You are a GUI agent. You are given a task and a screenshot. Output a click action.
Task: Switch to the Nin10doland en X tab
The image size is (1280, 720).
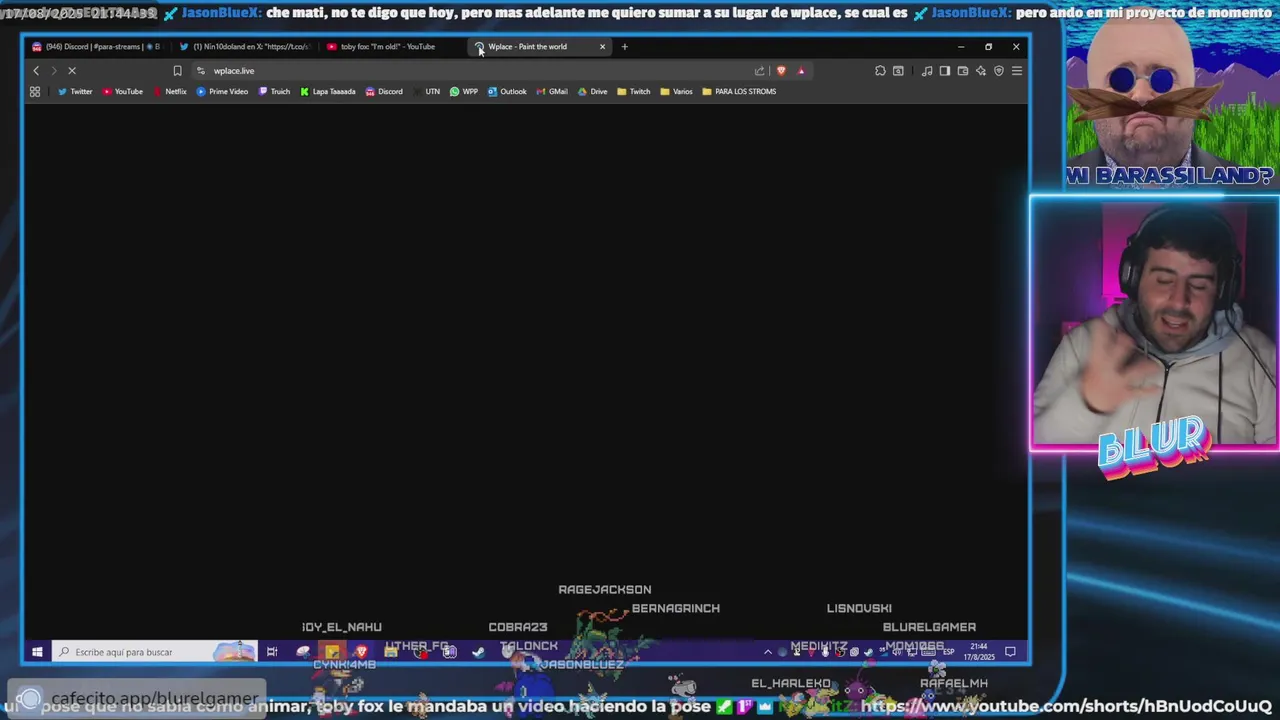tap(245, 47)
